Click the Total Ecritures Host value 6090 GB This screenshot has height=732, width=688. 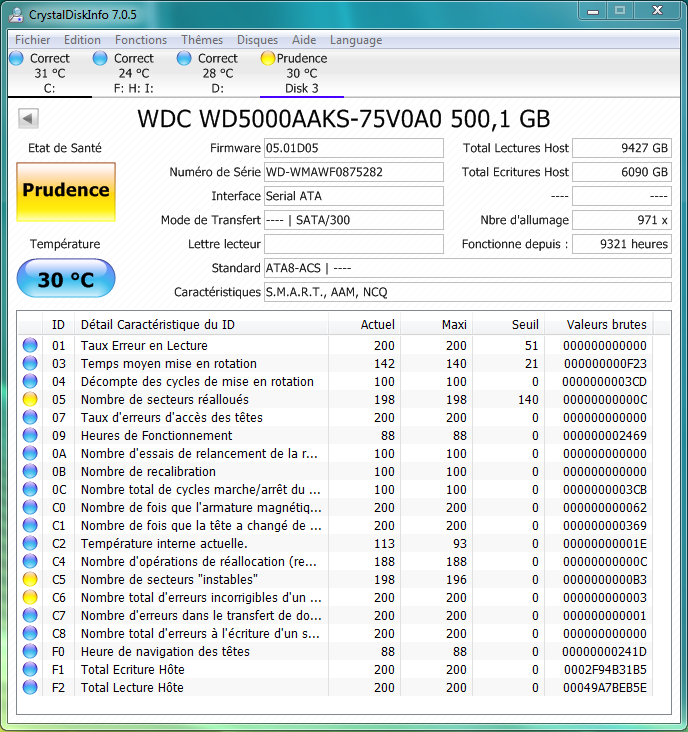pyautogui.click(x=622, y=172)
